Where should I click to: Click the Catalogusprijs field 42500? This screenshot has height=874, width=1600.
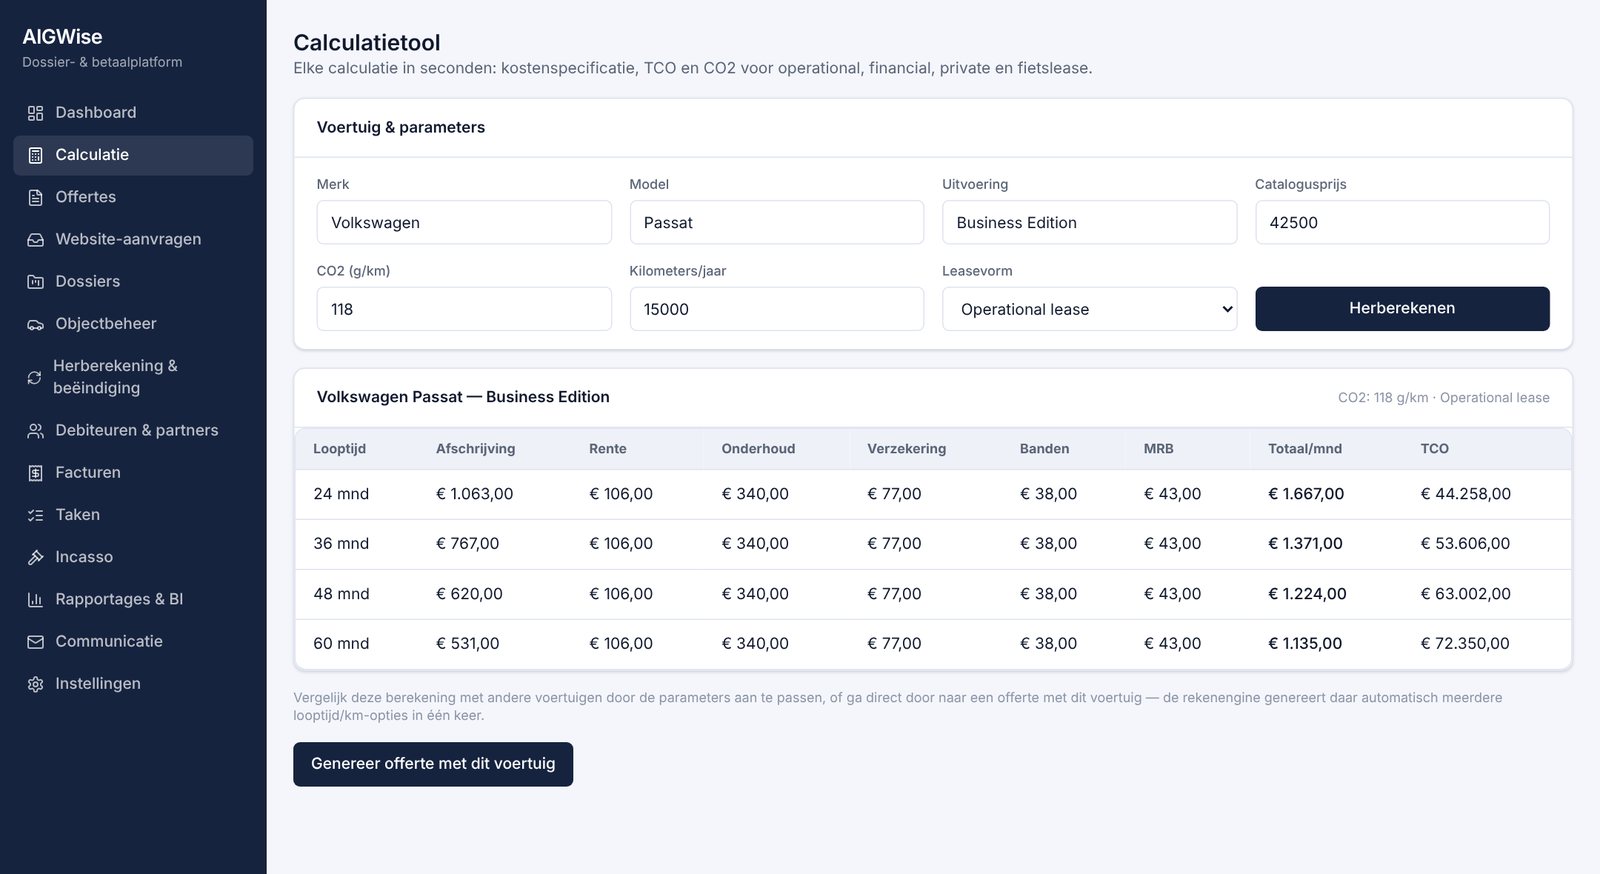pyautogui.click(x=1402, y=222)
